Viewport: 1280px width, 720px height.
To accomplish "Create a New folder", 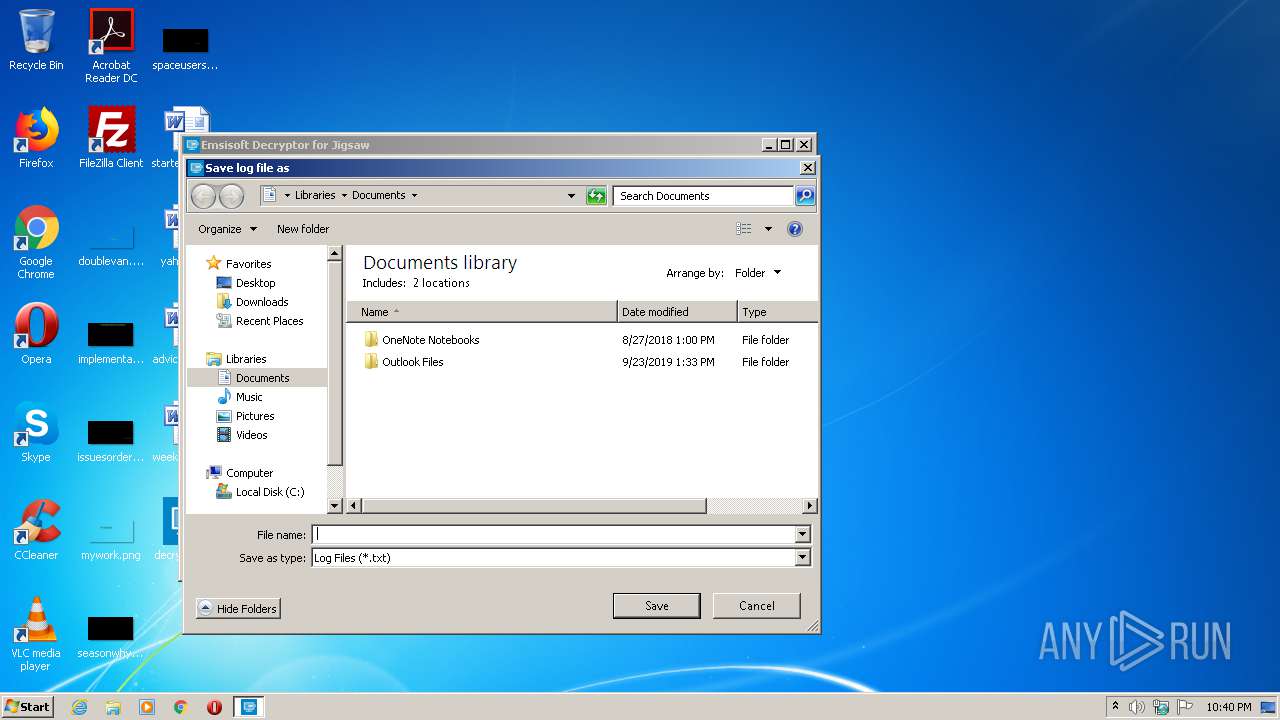I will pyautogui.click(x=303, y=229).
